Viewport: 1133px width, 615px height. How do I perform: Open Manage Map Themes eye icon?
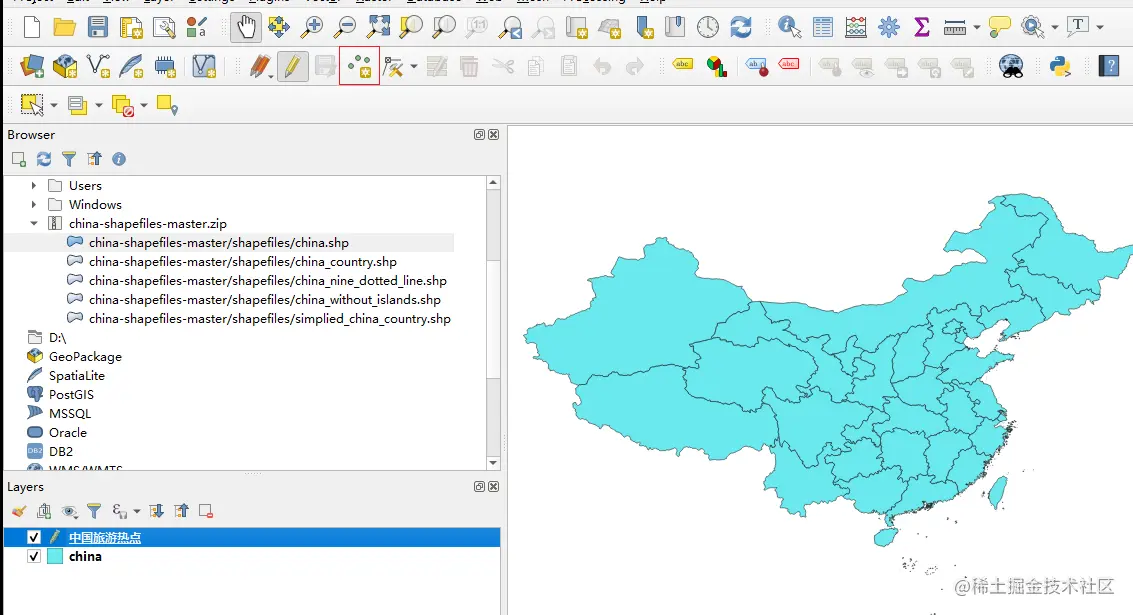click(x=69, y=512)
